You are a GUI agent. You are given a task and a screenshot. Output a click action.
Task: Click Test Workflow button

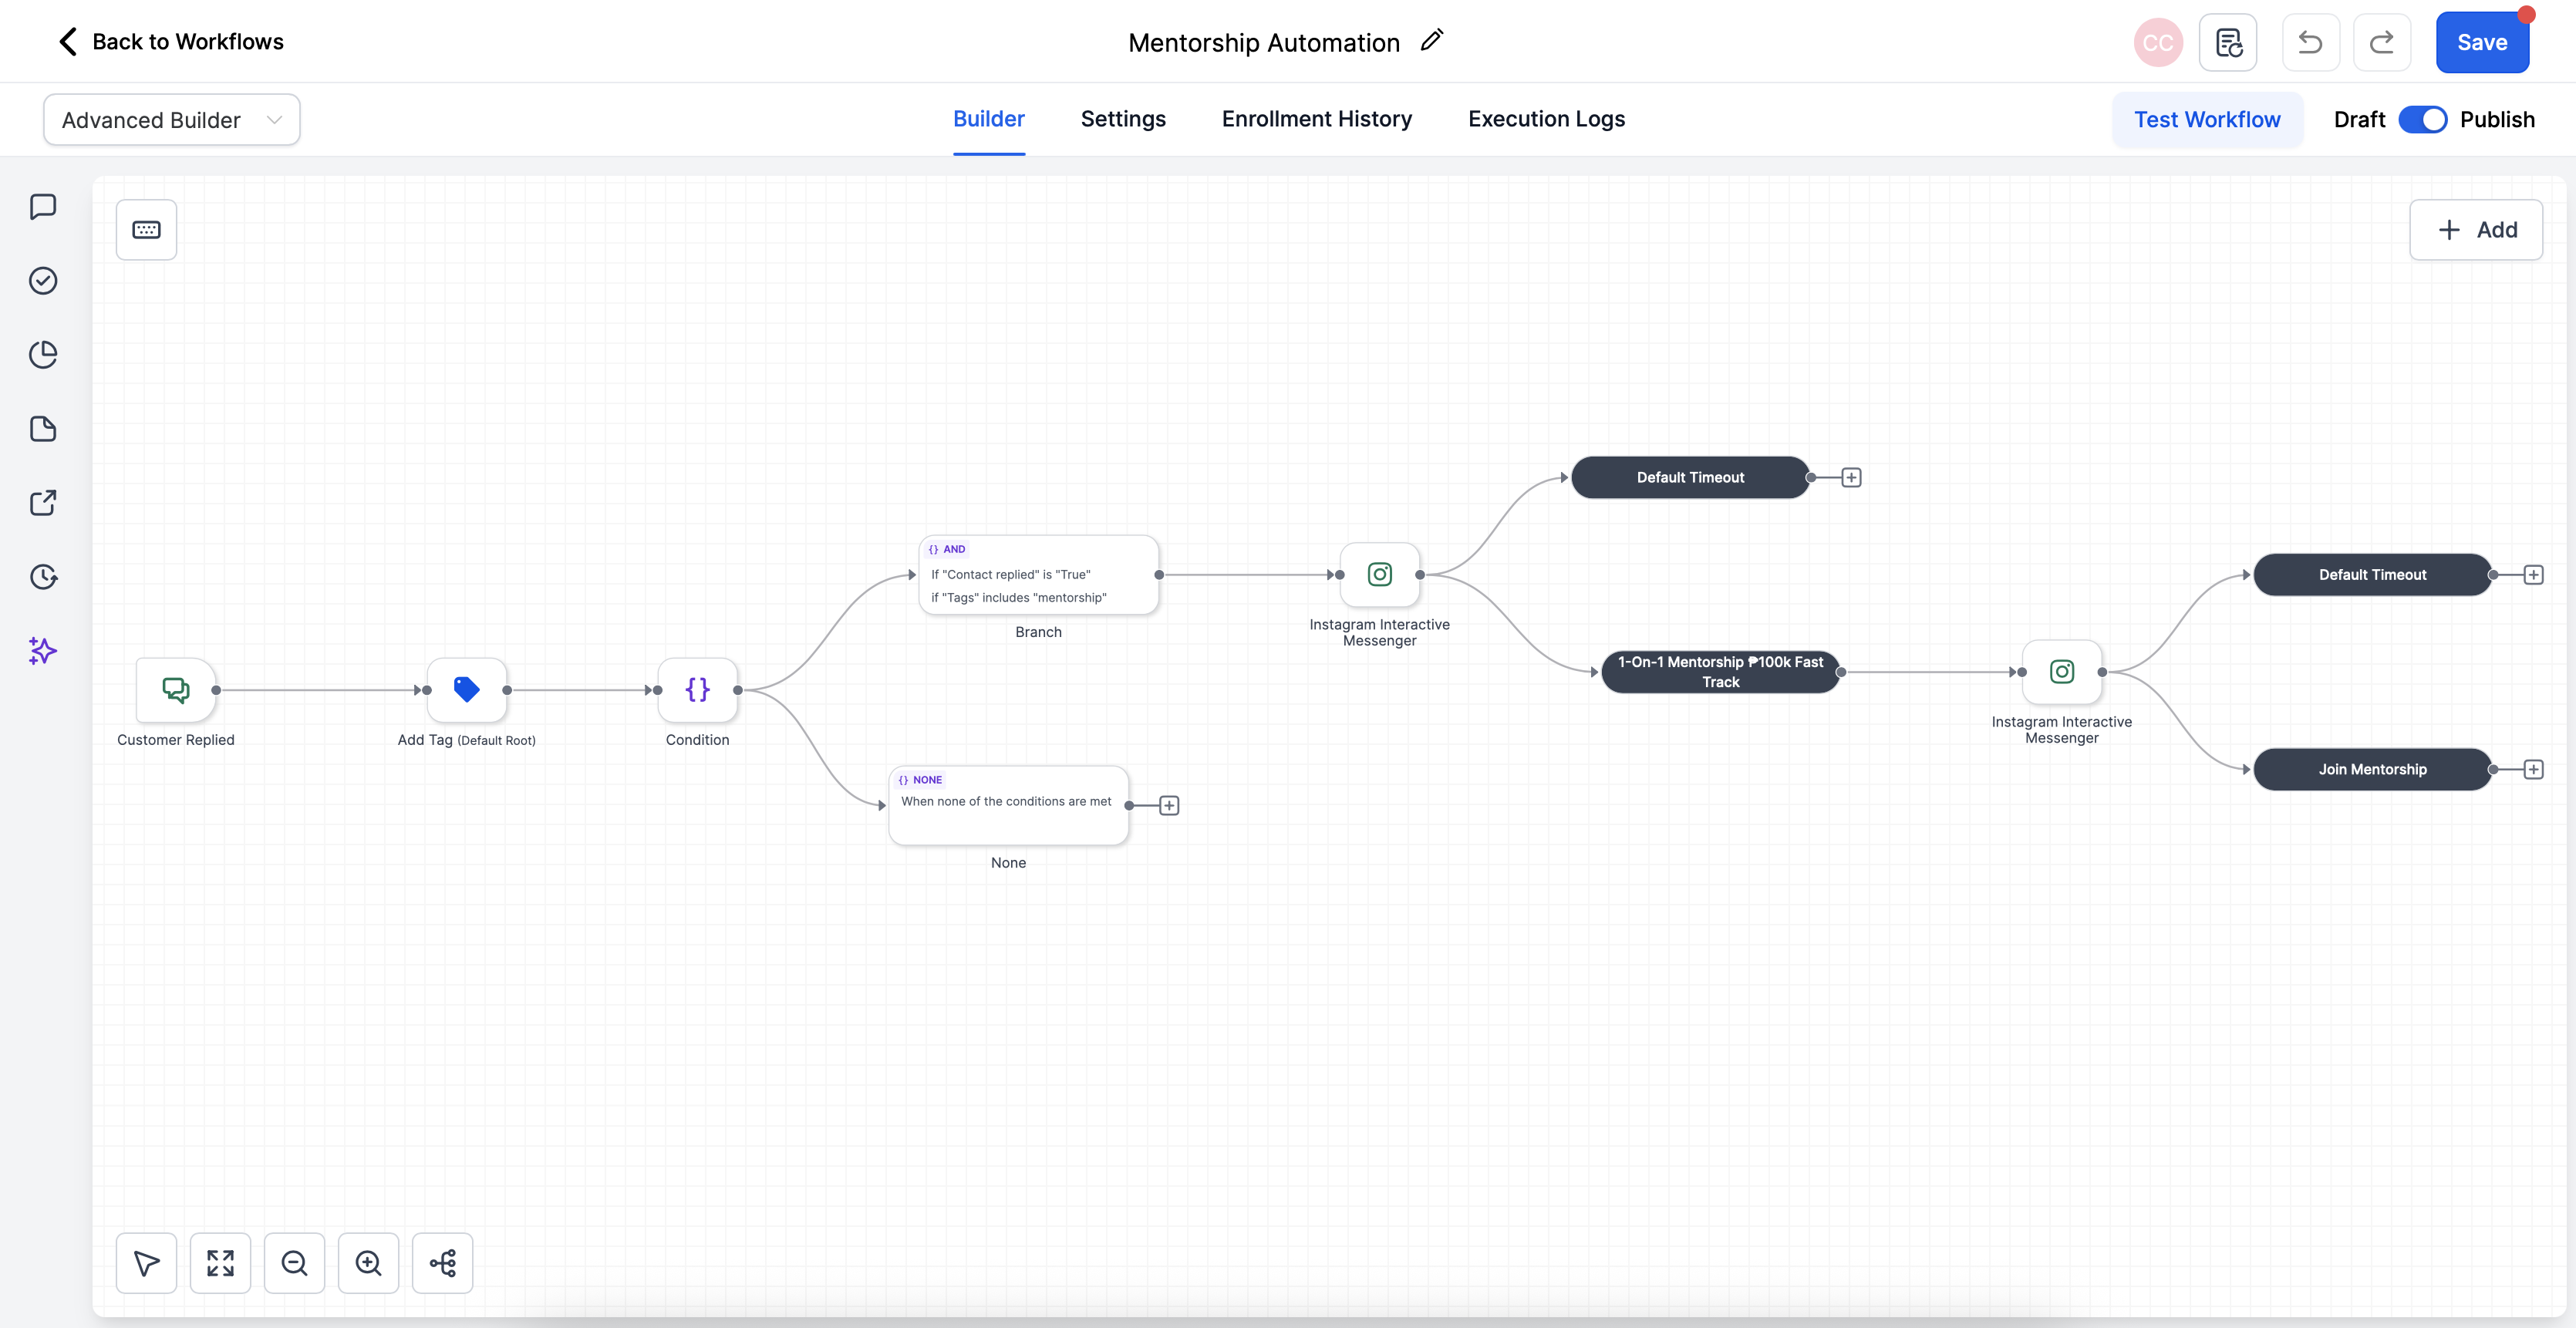(x=2207, y=120)
